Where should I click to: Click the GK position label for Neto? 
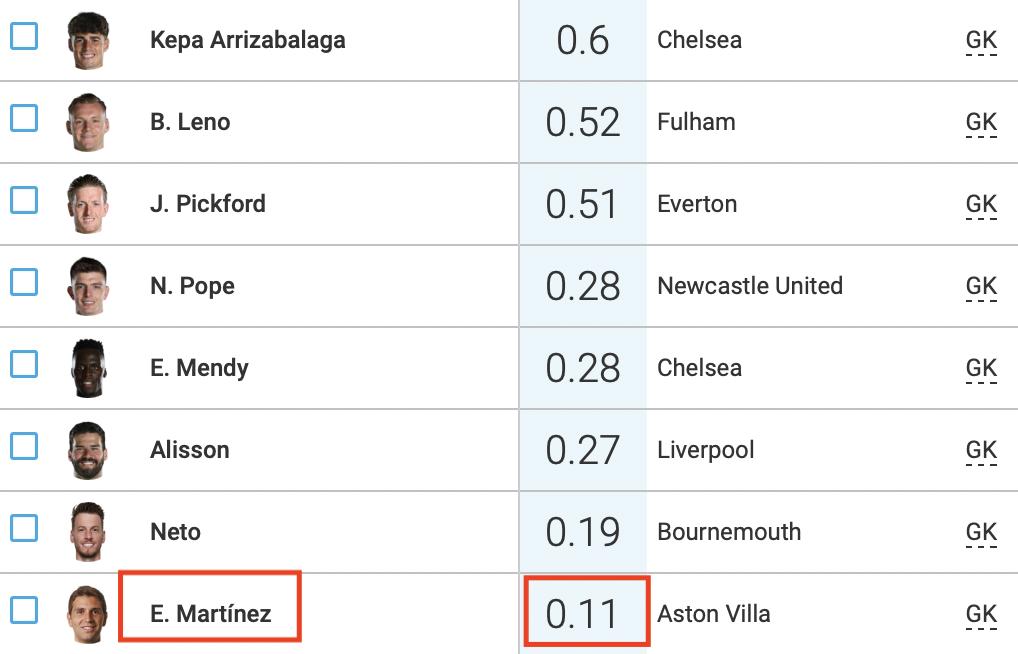[x=981, y=532]
